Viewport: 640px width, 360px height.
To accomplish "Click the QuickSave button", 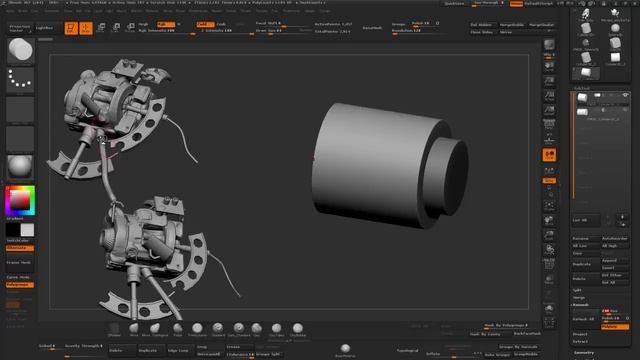I will [454, 3].
